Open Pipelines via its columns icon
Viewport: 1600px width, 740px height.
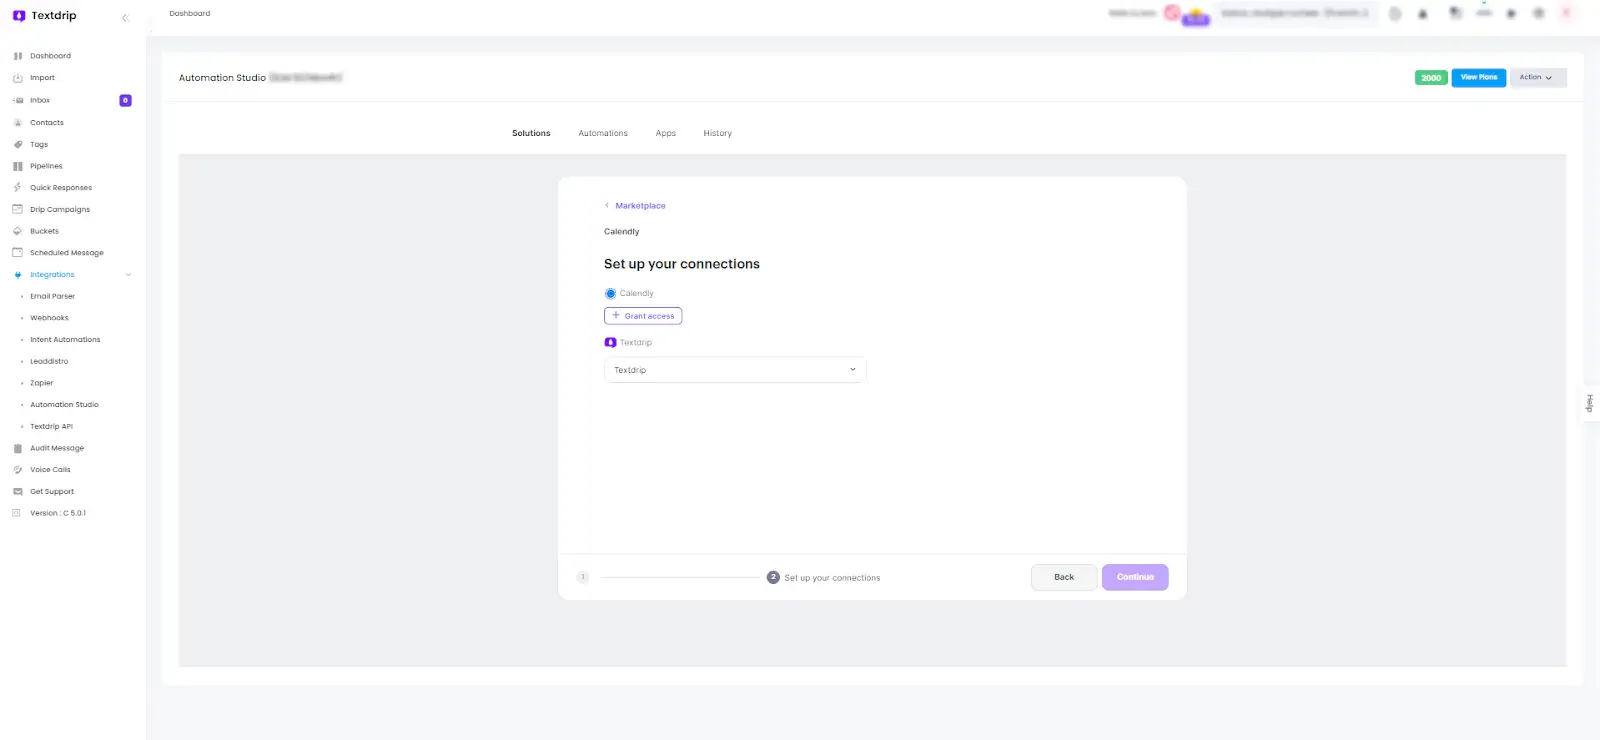[x=18, y=166]
